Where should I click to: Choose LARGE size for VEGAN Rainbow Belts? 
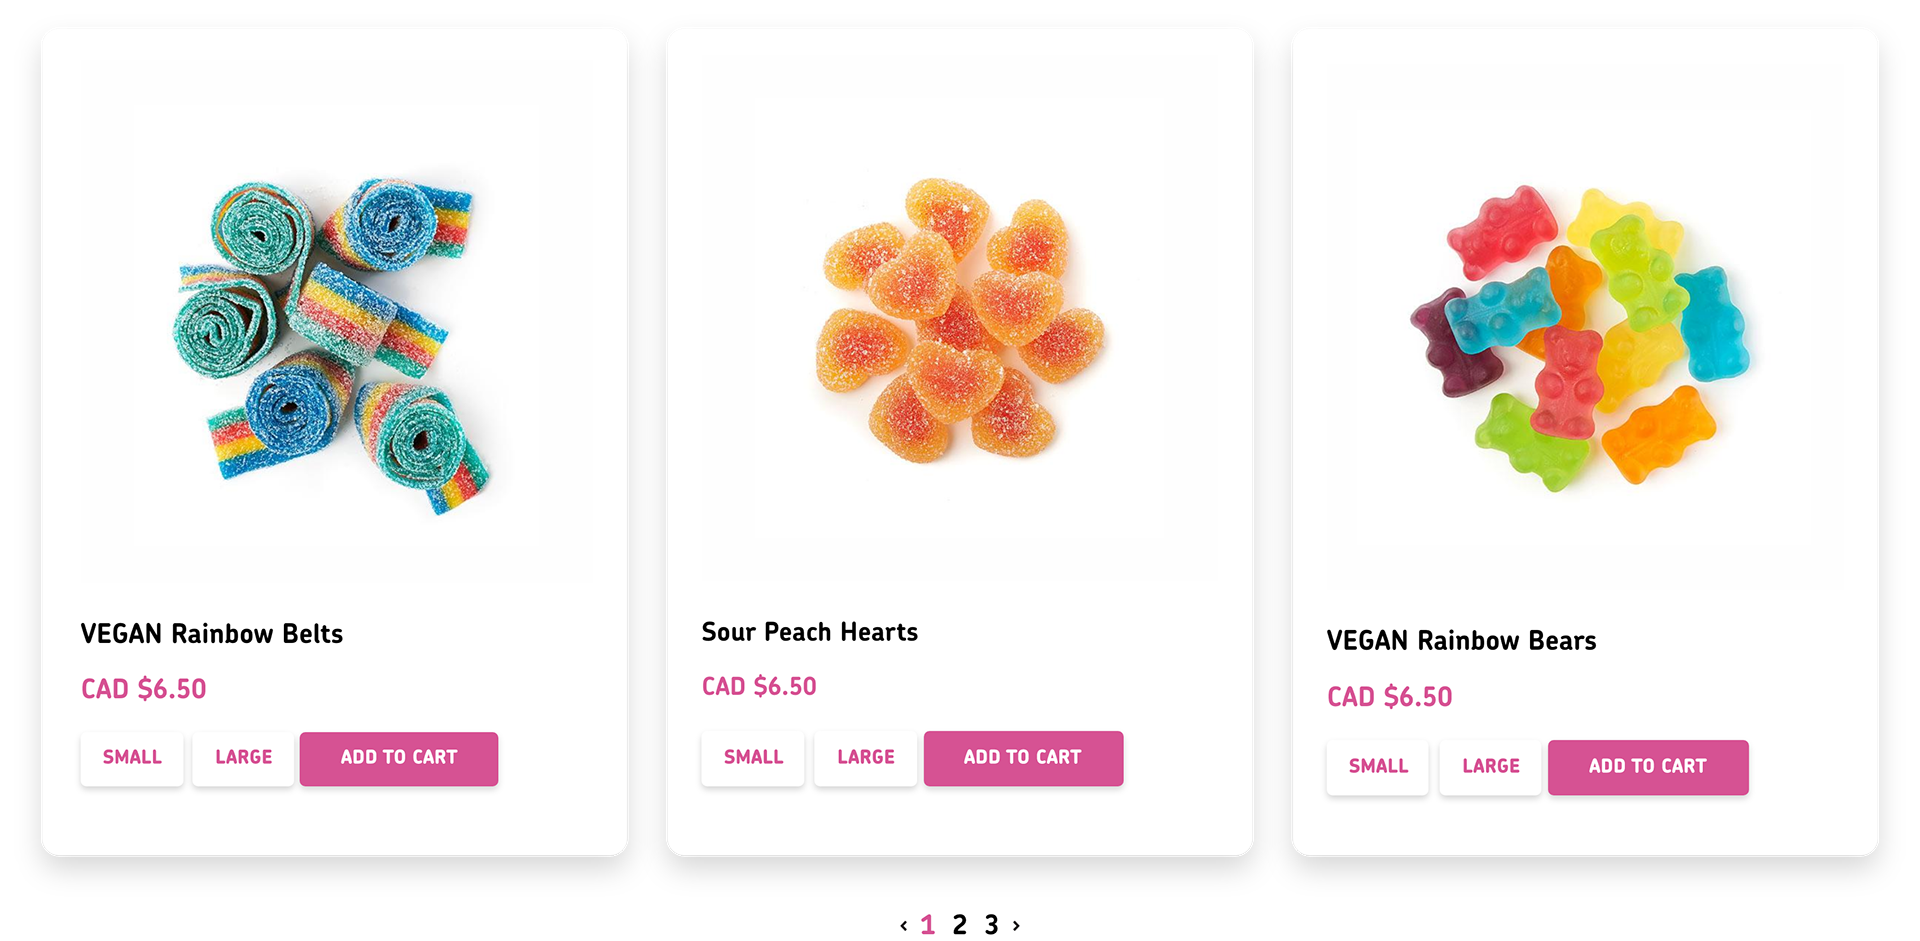point(243,758)
